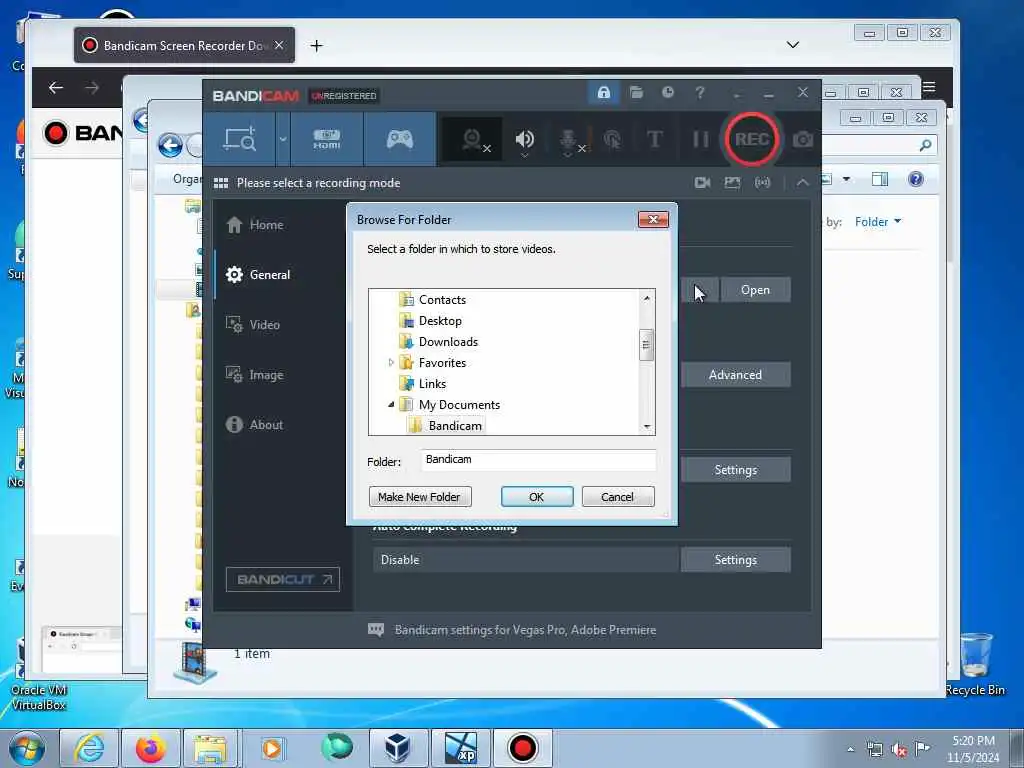
Task: Expand the Favorites folder arrow
Action: pos(391,362)
